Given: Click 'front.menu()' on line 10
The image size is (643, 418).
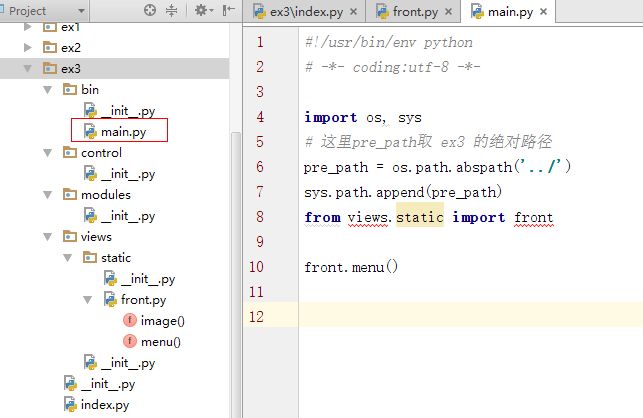Looking at the screenshot, I should [x=351, y=267].
